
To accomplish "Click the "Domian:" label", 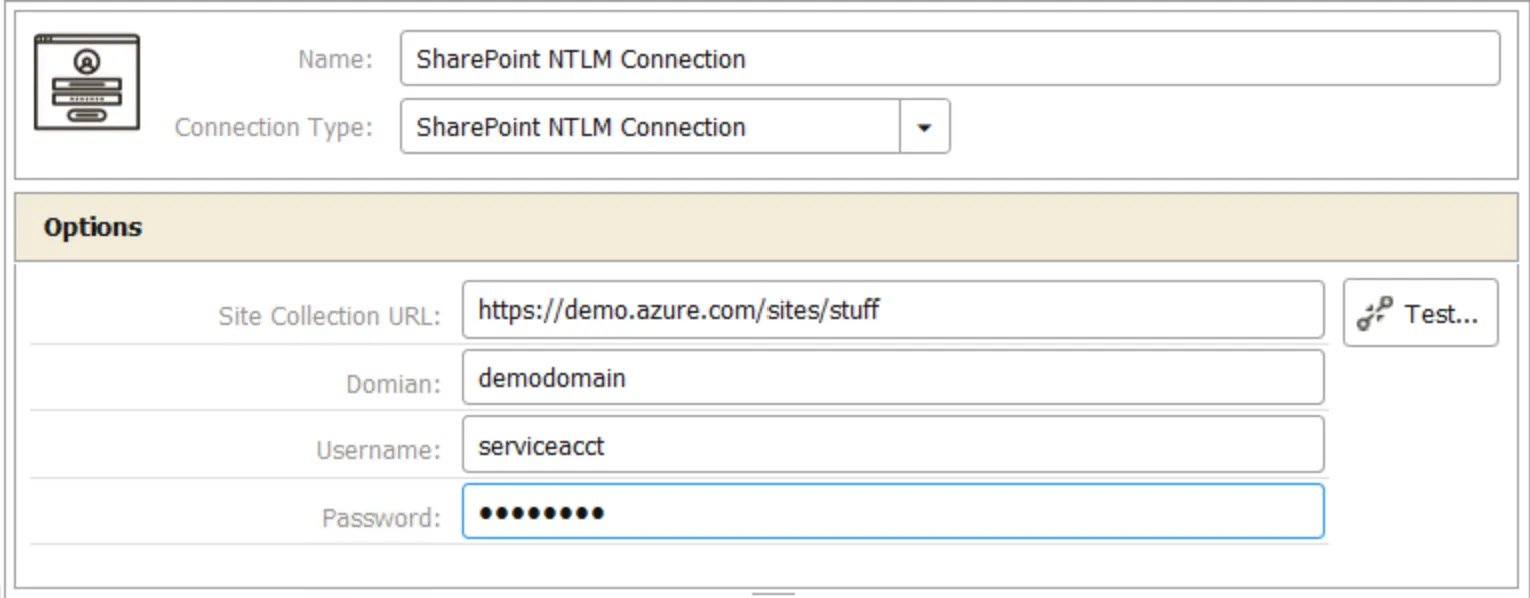I will (x=393, y=384).
